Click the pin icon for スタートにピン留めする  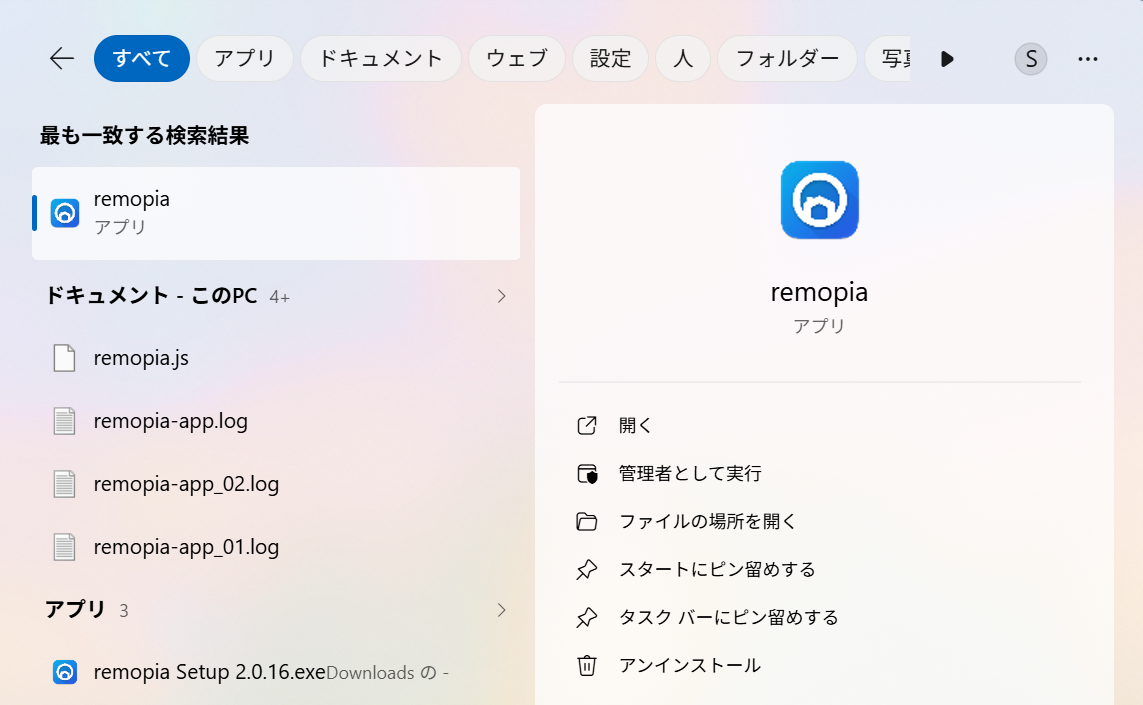point(587,569)
